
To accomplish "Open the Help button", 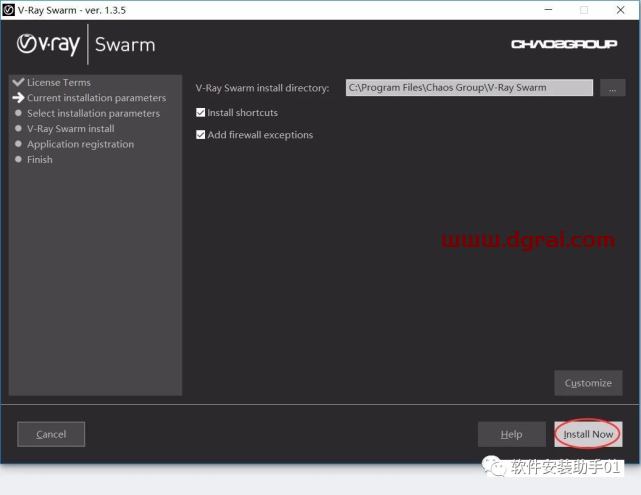I will (x=511, y=434).
